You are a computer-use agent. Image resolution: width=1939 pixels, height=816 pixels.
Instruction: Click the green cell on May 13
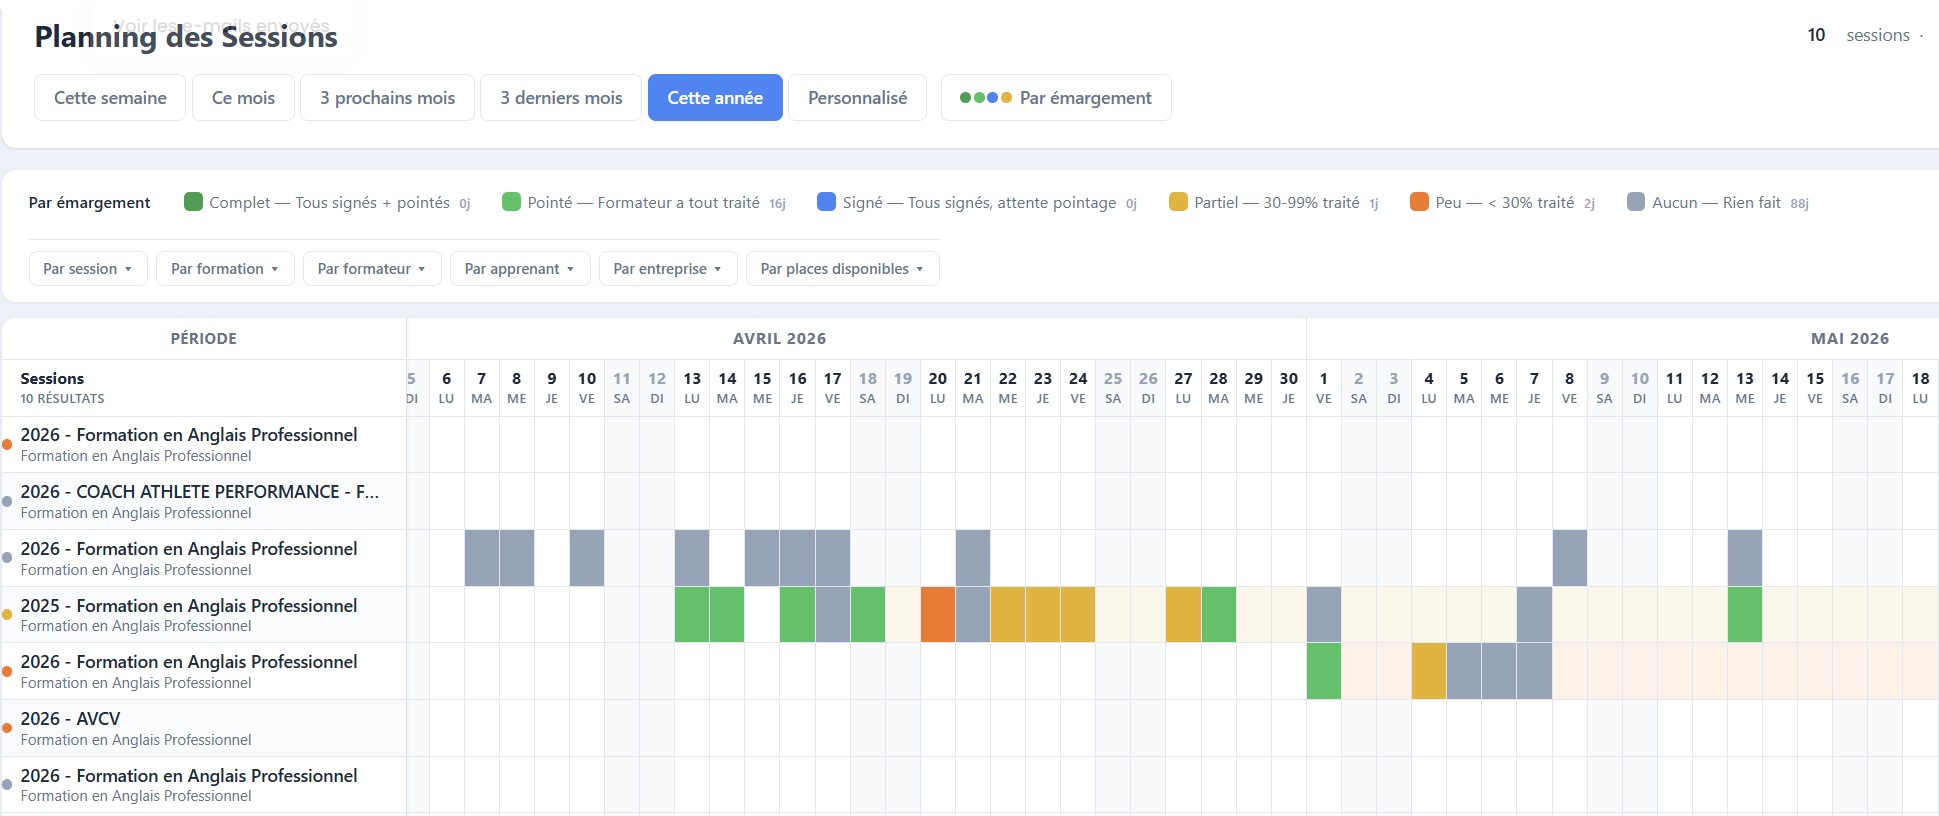(x=1745, y=615)
